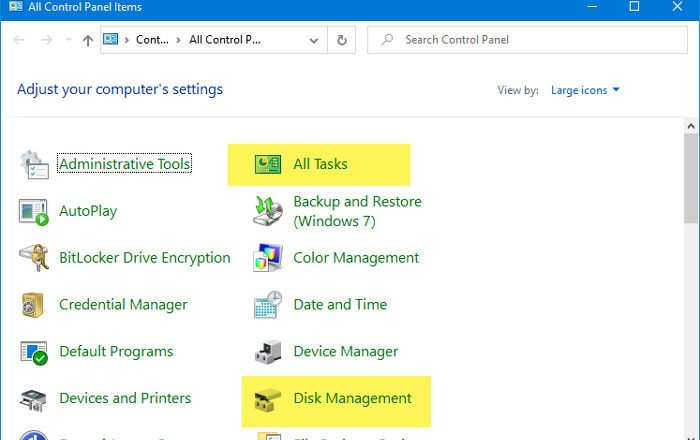
Task: Open the All Tasks link
Action: pos(320,164)
